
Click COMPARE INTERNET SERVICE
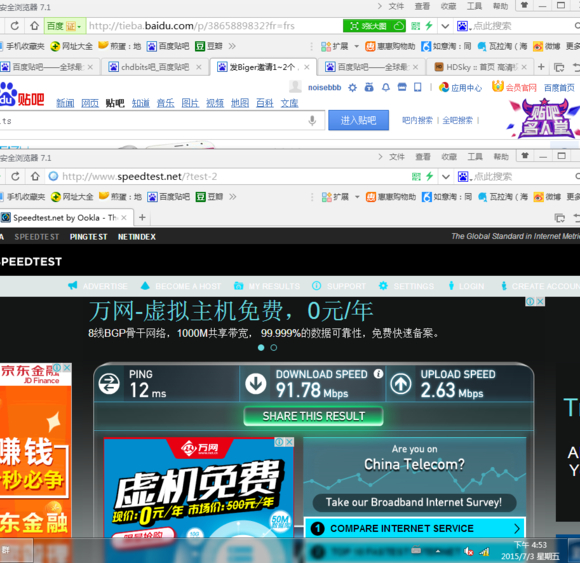[x=415, y=528]
